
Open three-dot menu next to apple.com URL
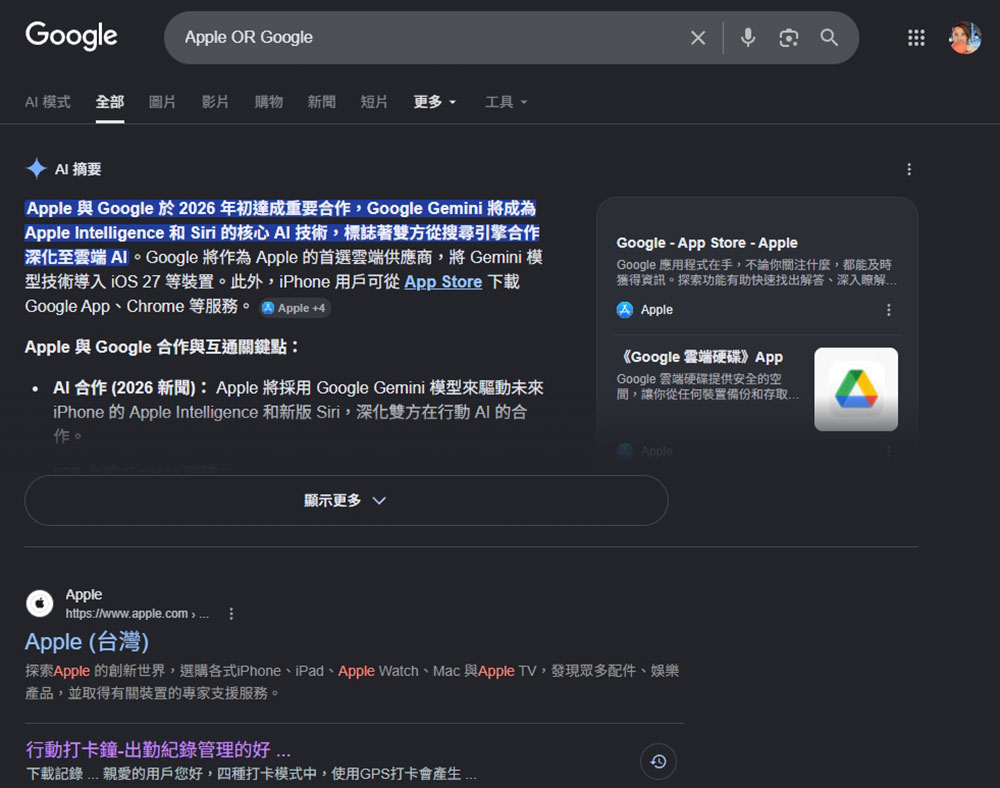231,613
